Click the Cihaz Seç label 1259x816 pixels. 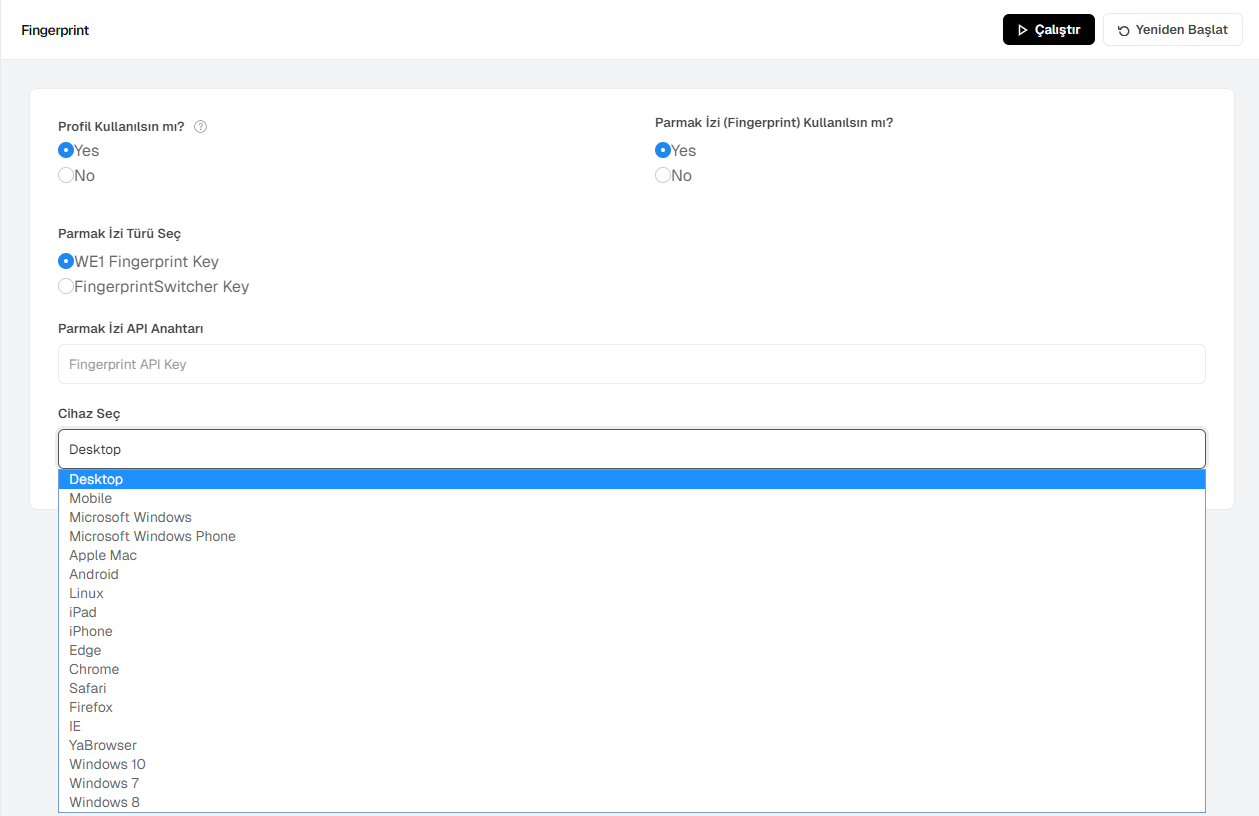point(89,413)
